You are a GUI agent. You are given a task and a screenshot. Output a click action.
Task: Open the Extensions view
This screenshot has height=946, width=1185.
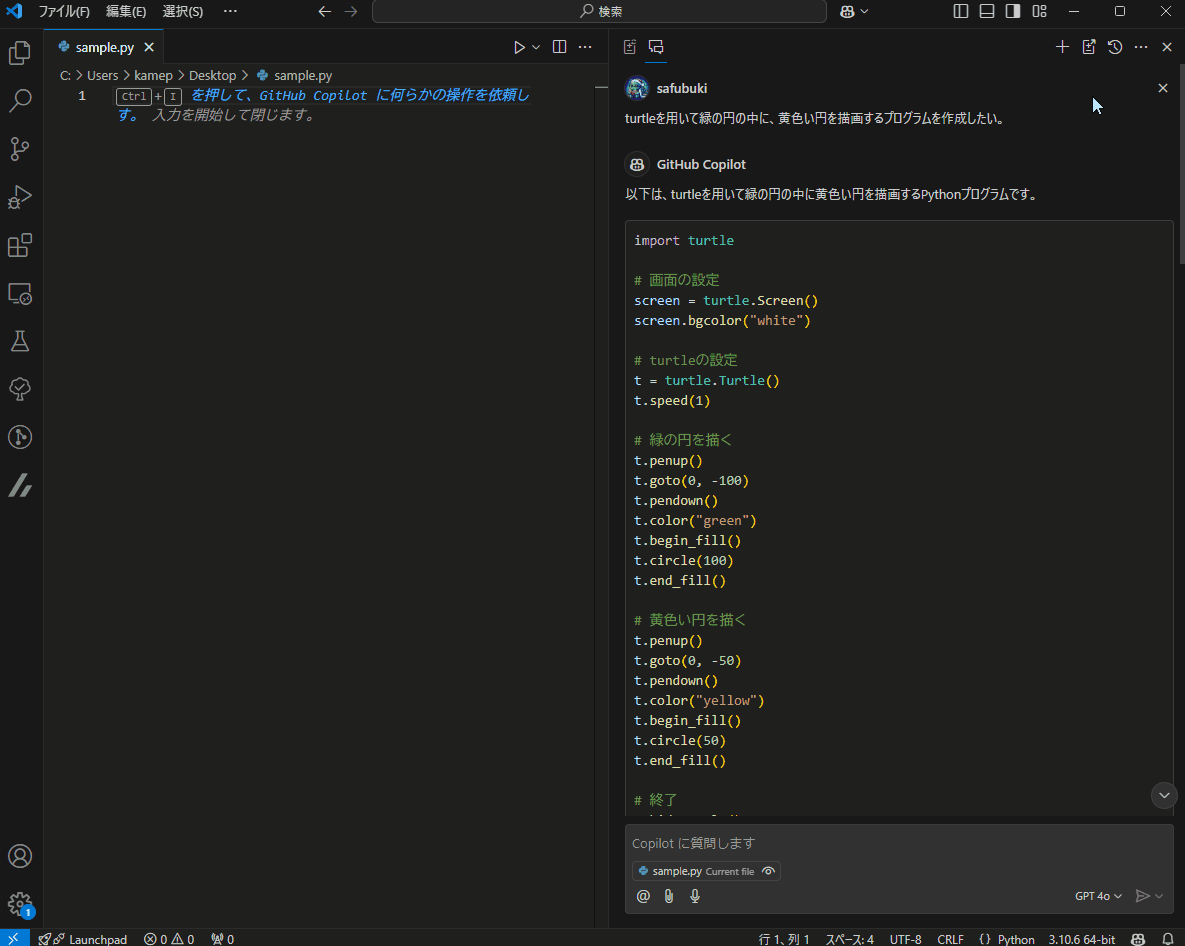click(x=20, y=246)
